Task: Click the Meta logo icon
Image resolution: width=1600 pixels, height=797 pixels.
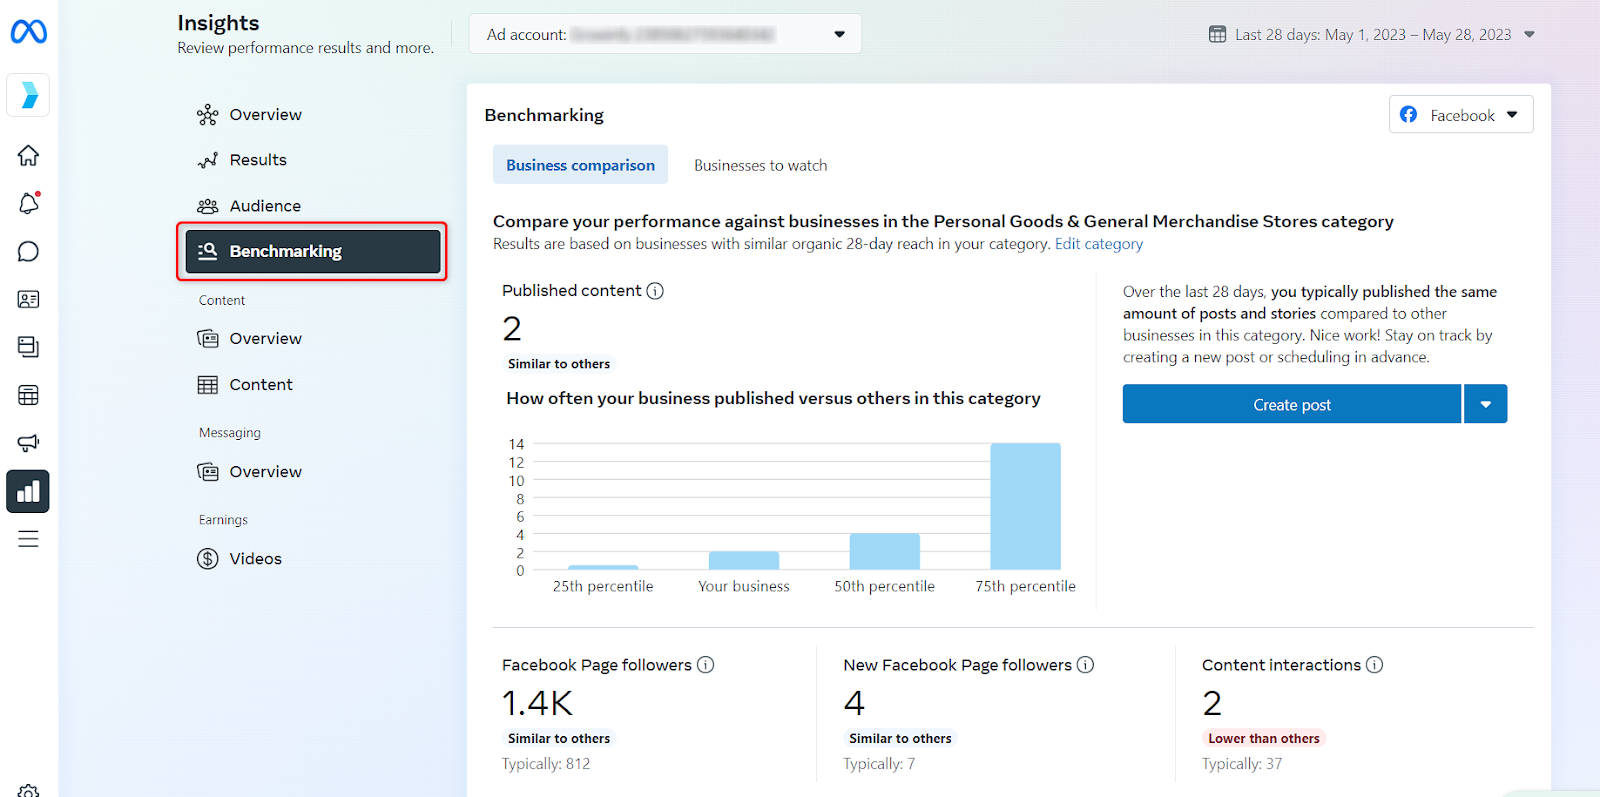Action: click(x=28, y=32)
